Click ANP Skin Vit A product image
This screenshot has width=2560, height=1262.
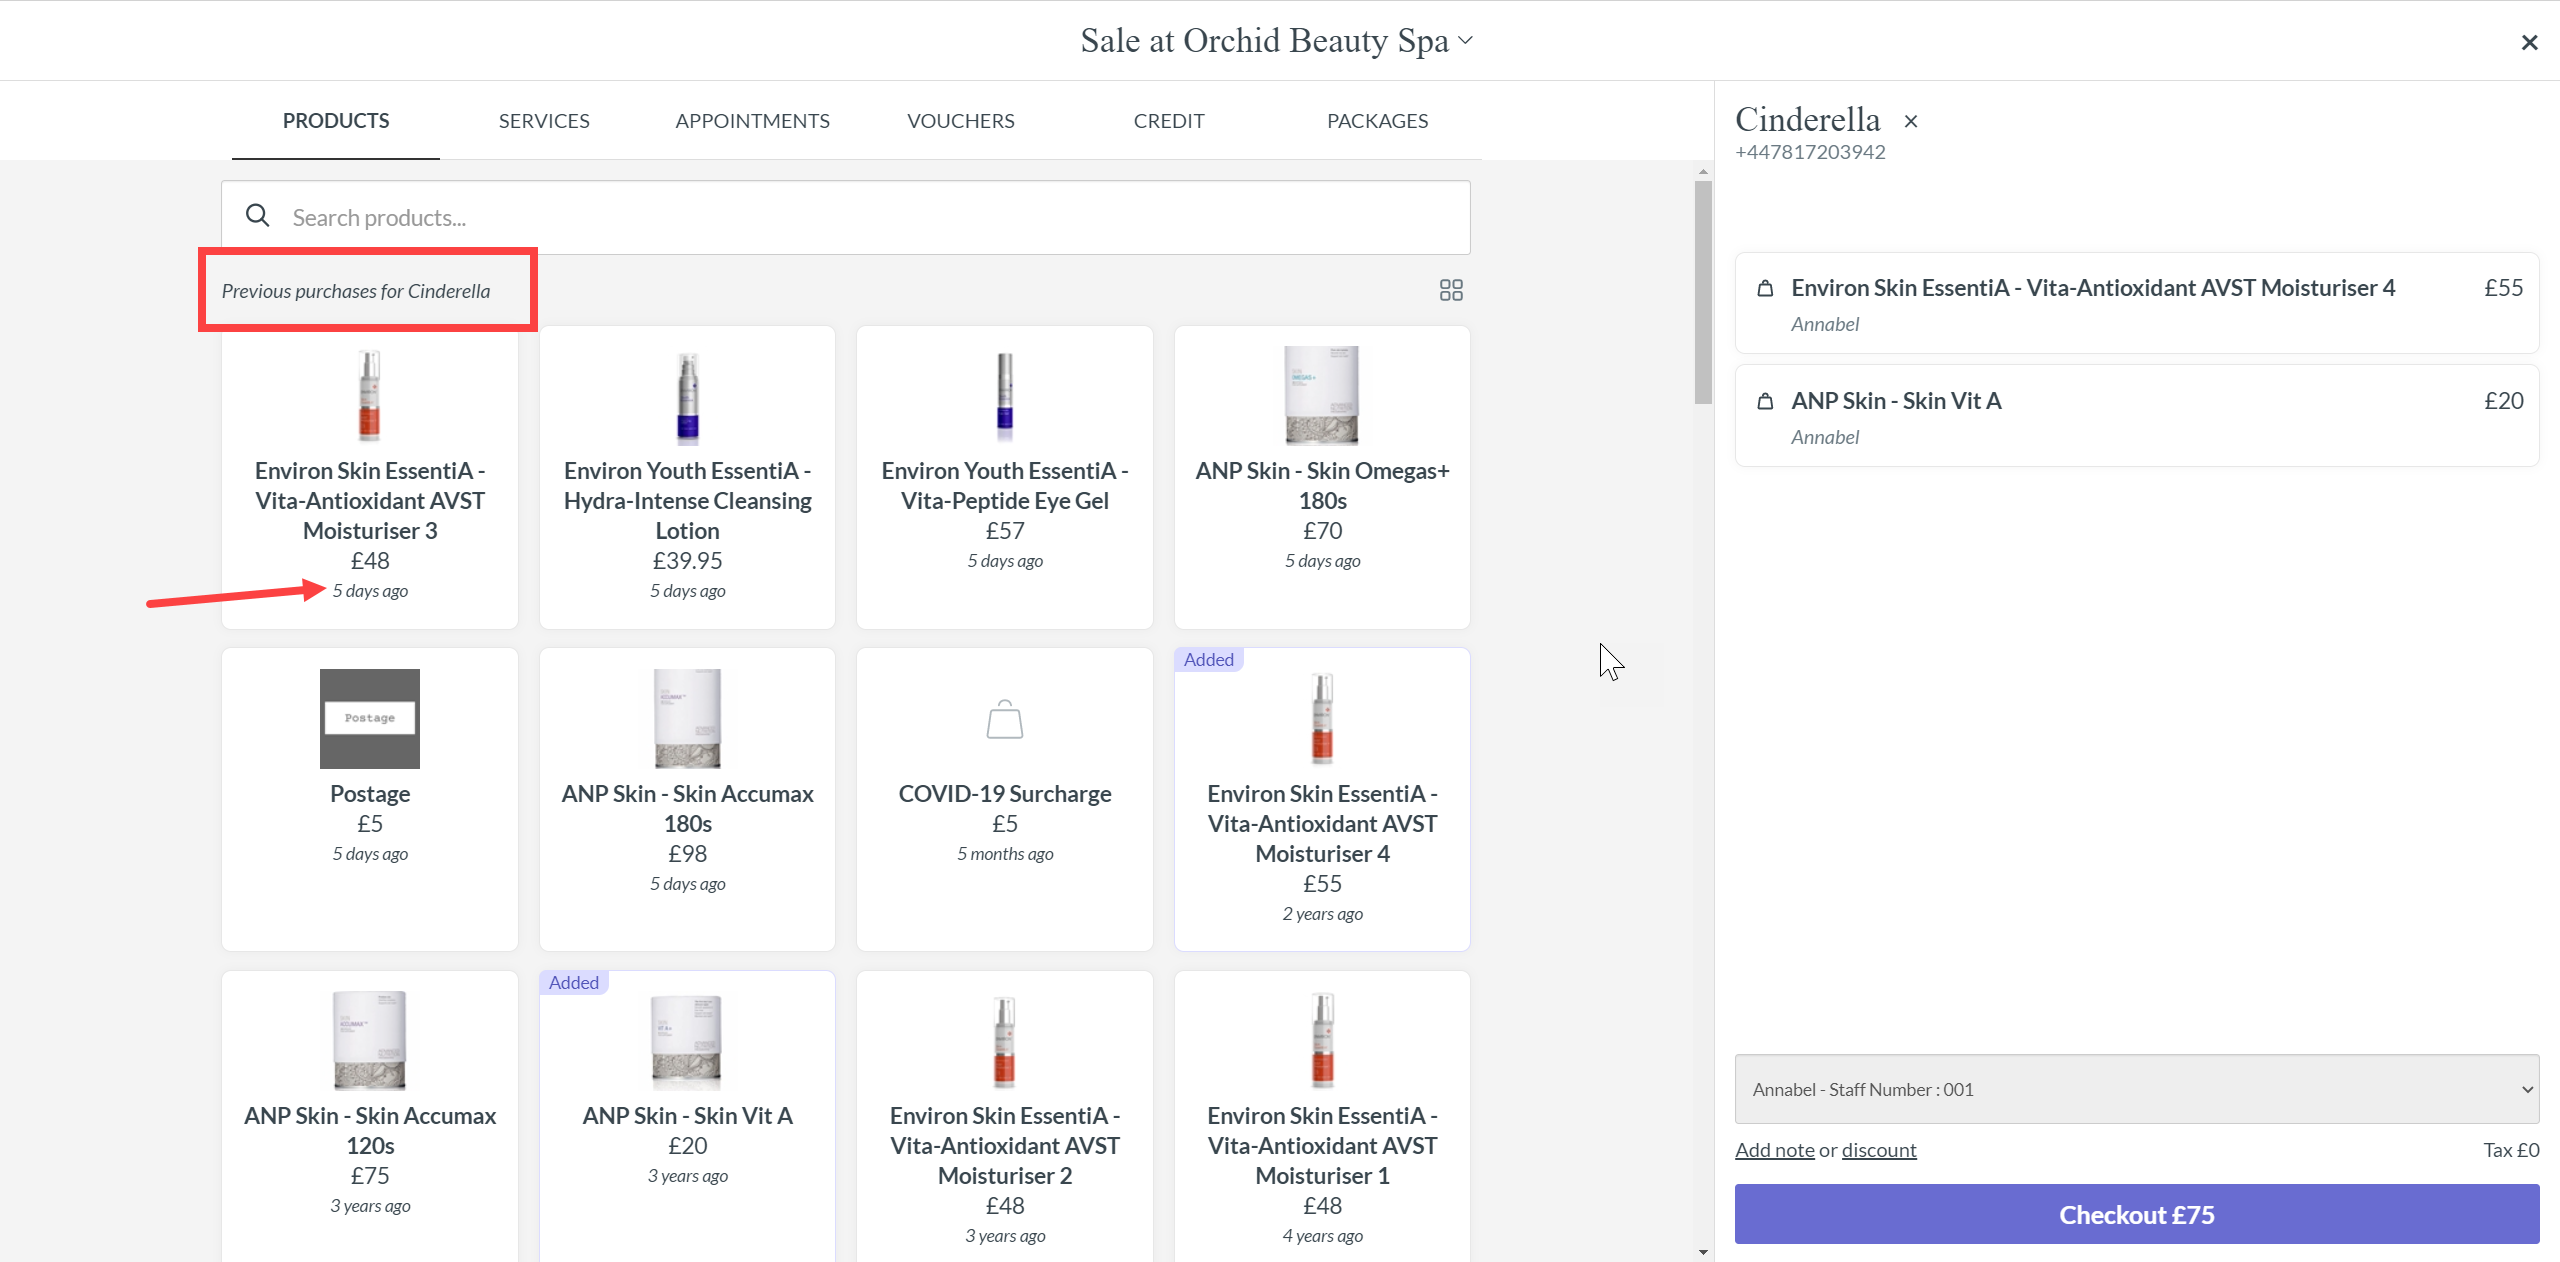click(687, 1041)
